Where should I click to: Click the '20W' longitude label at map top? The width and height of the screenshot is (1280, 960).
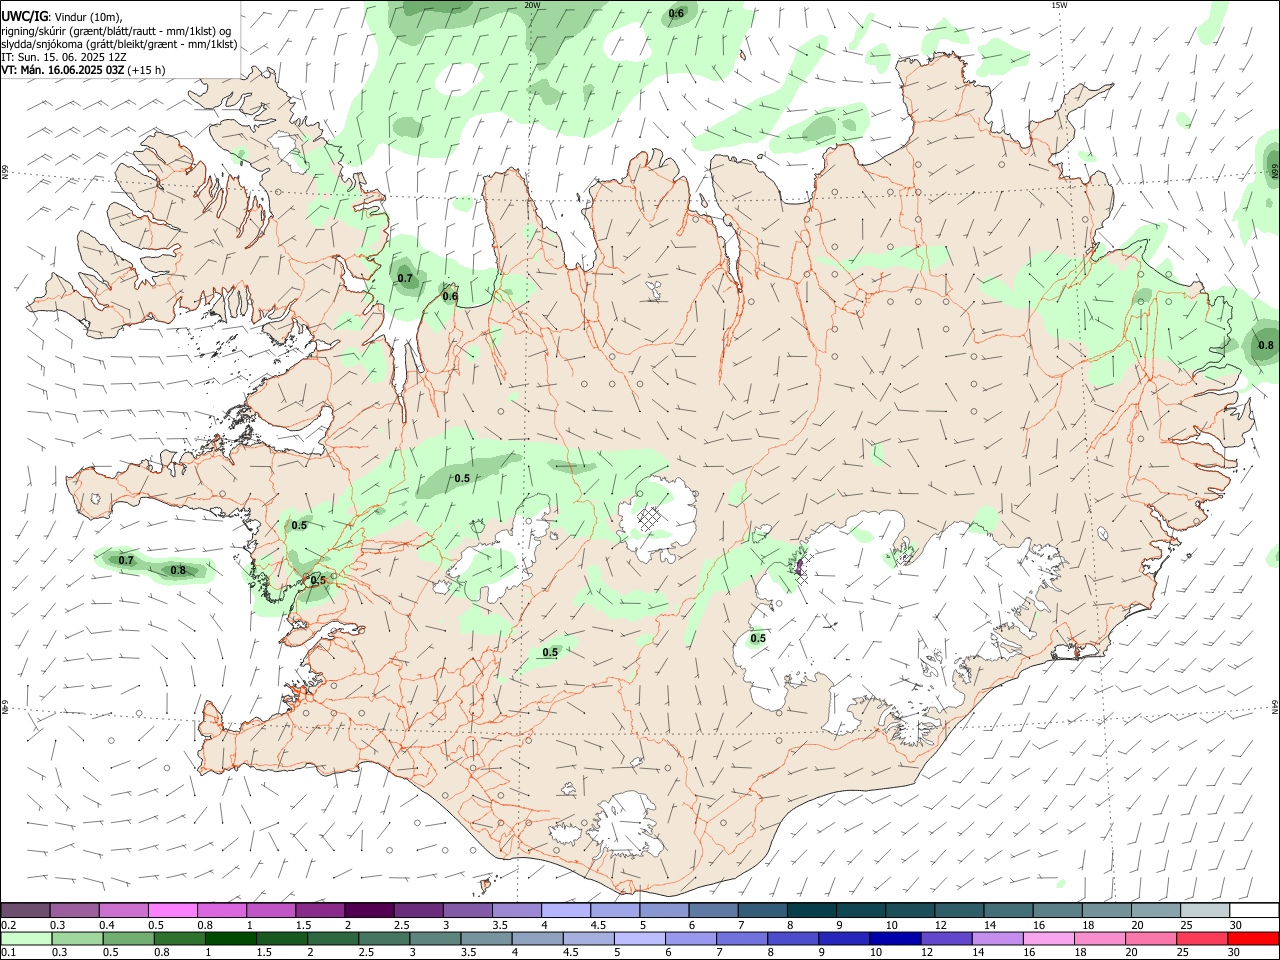532,5
